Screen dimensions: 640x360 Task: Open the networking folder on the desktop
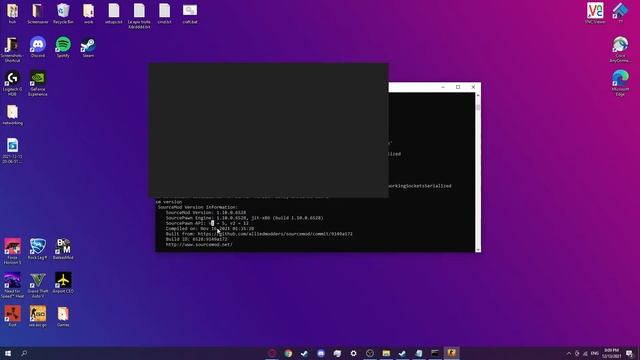pyautogui.click(x=12, y=114)
